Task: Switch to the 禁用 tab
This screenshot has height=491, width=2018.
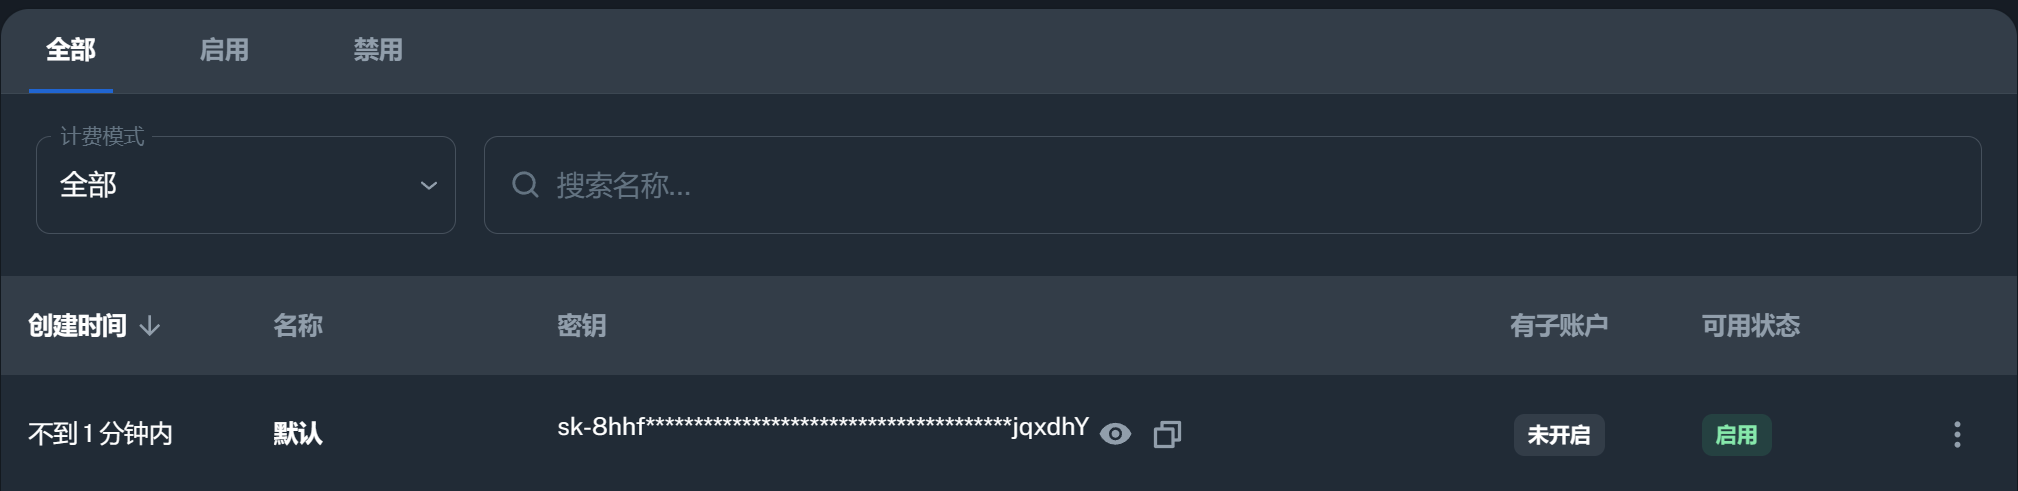Action: pyautogui.click(x=378, y=50)
